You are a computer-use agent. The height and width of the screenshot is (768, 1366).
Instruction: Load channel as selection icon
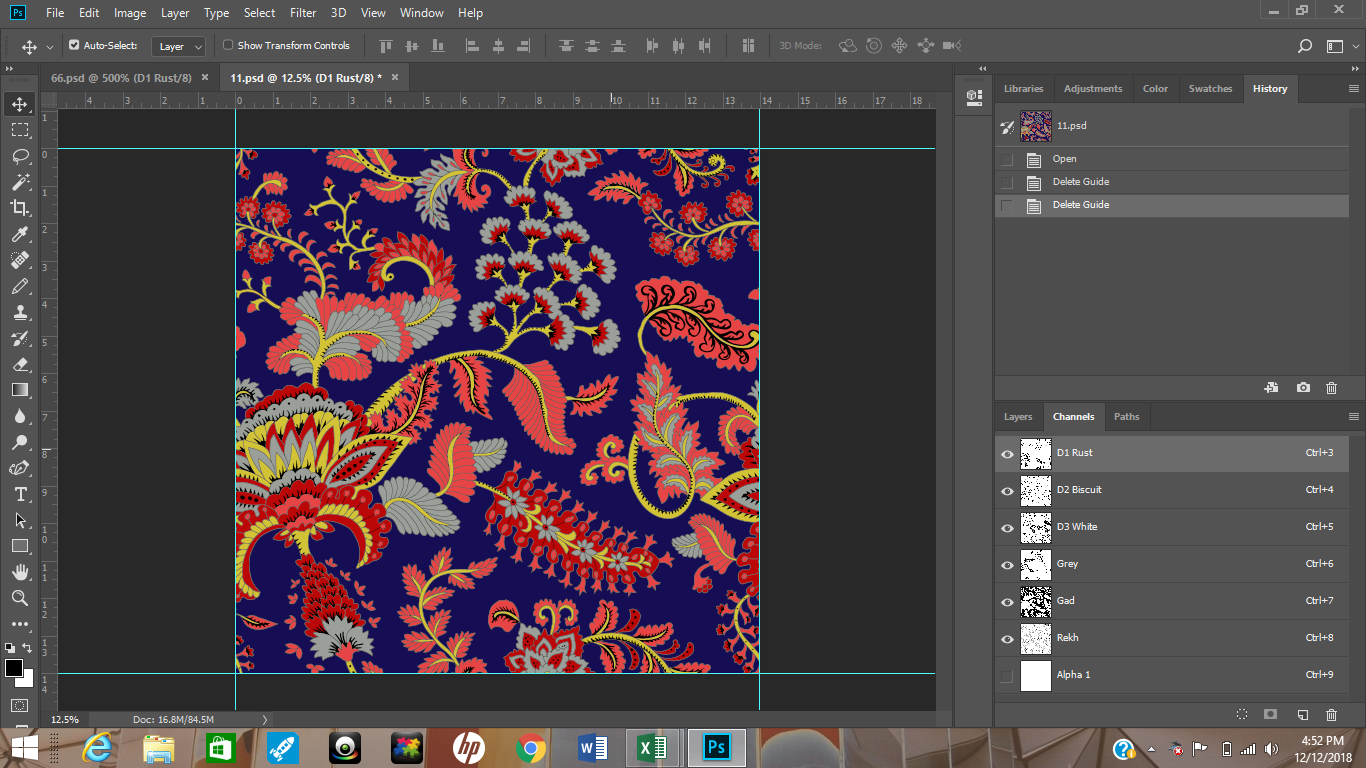click(x=1241, y=715)
